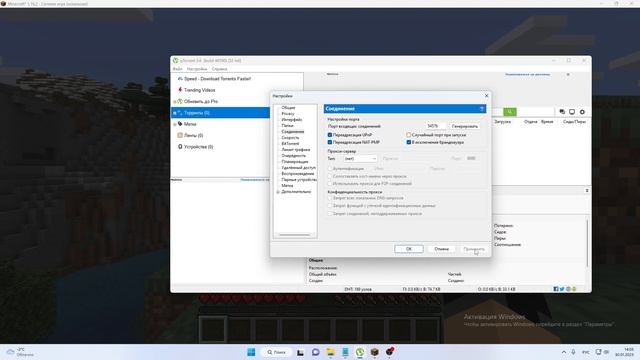Open Speed - Download Torrents Faster entry

217,79
